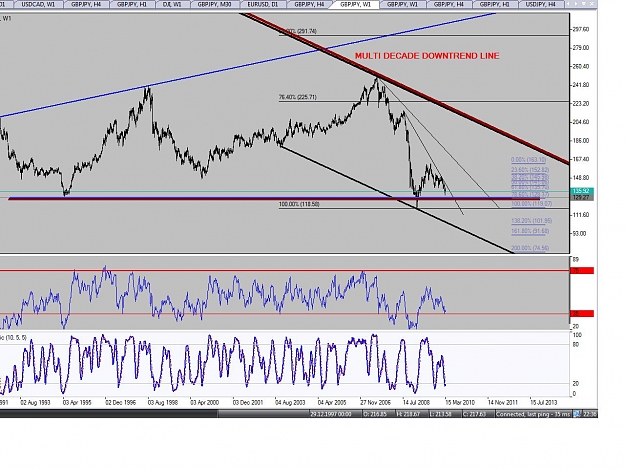Select the GBPJPY, M30 chart tab
625x469 pixels.
point(214,4)
